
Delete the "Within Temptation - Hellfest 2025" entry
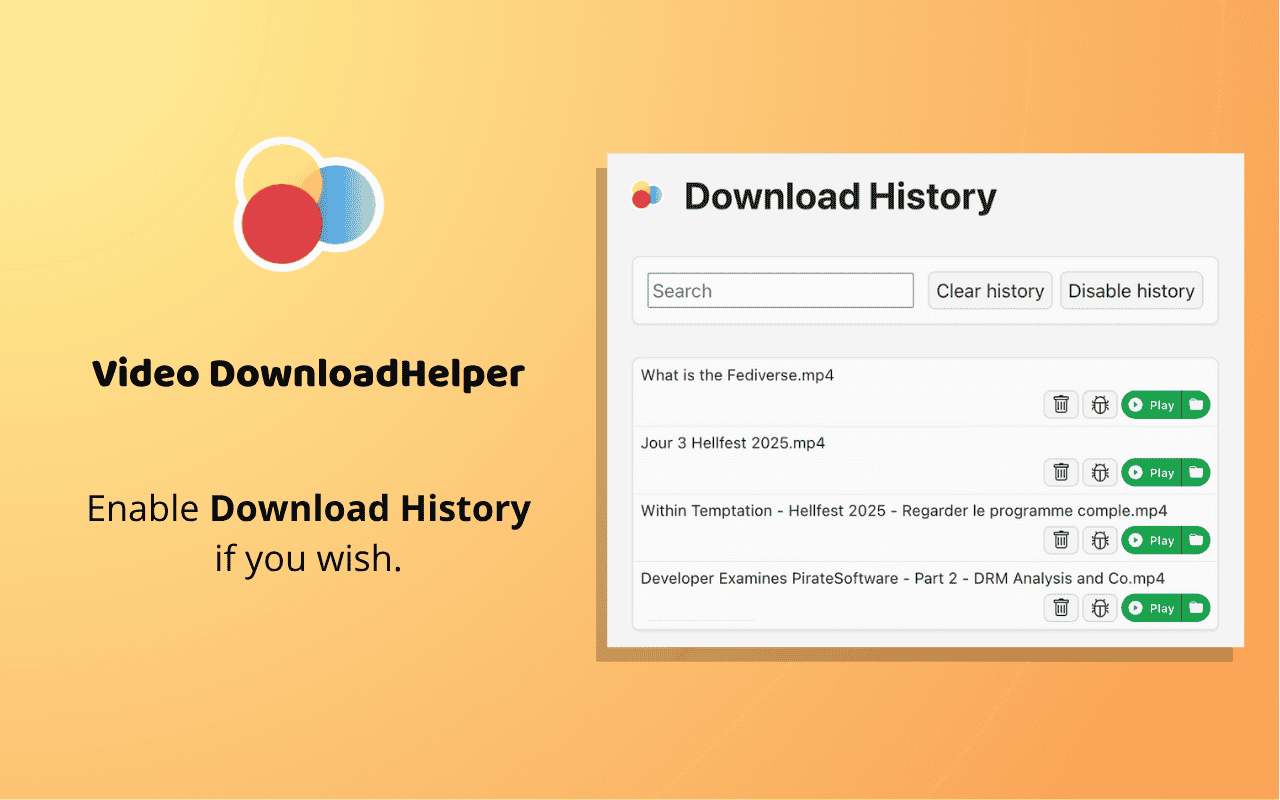(x=1061, y=540)
